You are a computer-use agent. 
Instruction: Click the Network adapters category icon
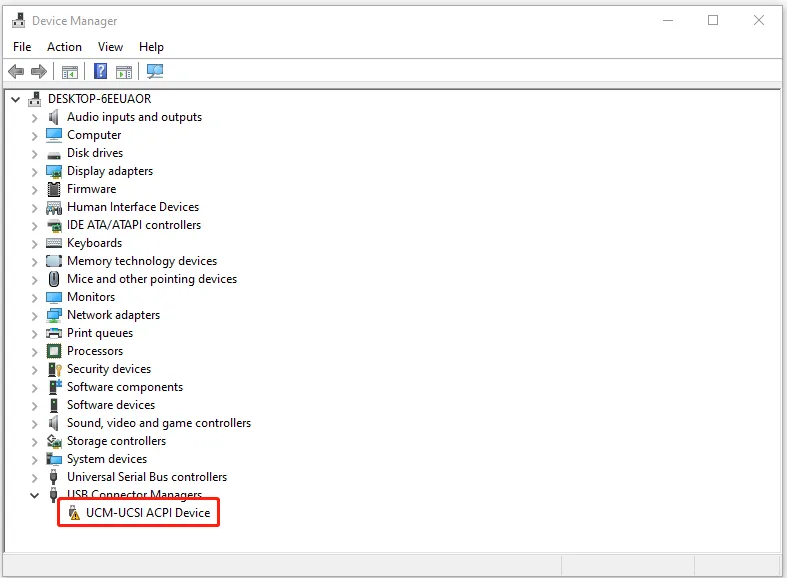(54, 315)
